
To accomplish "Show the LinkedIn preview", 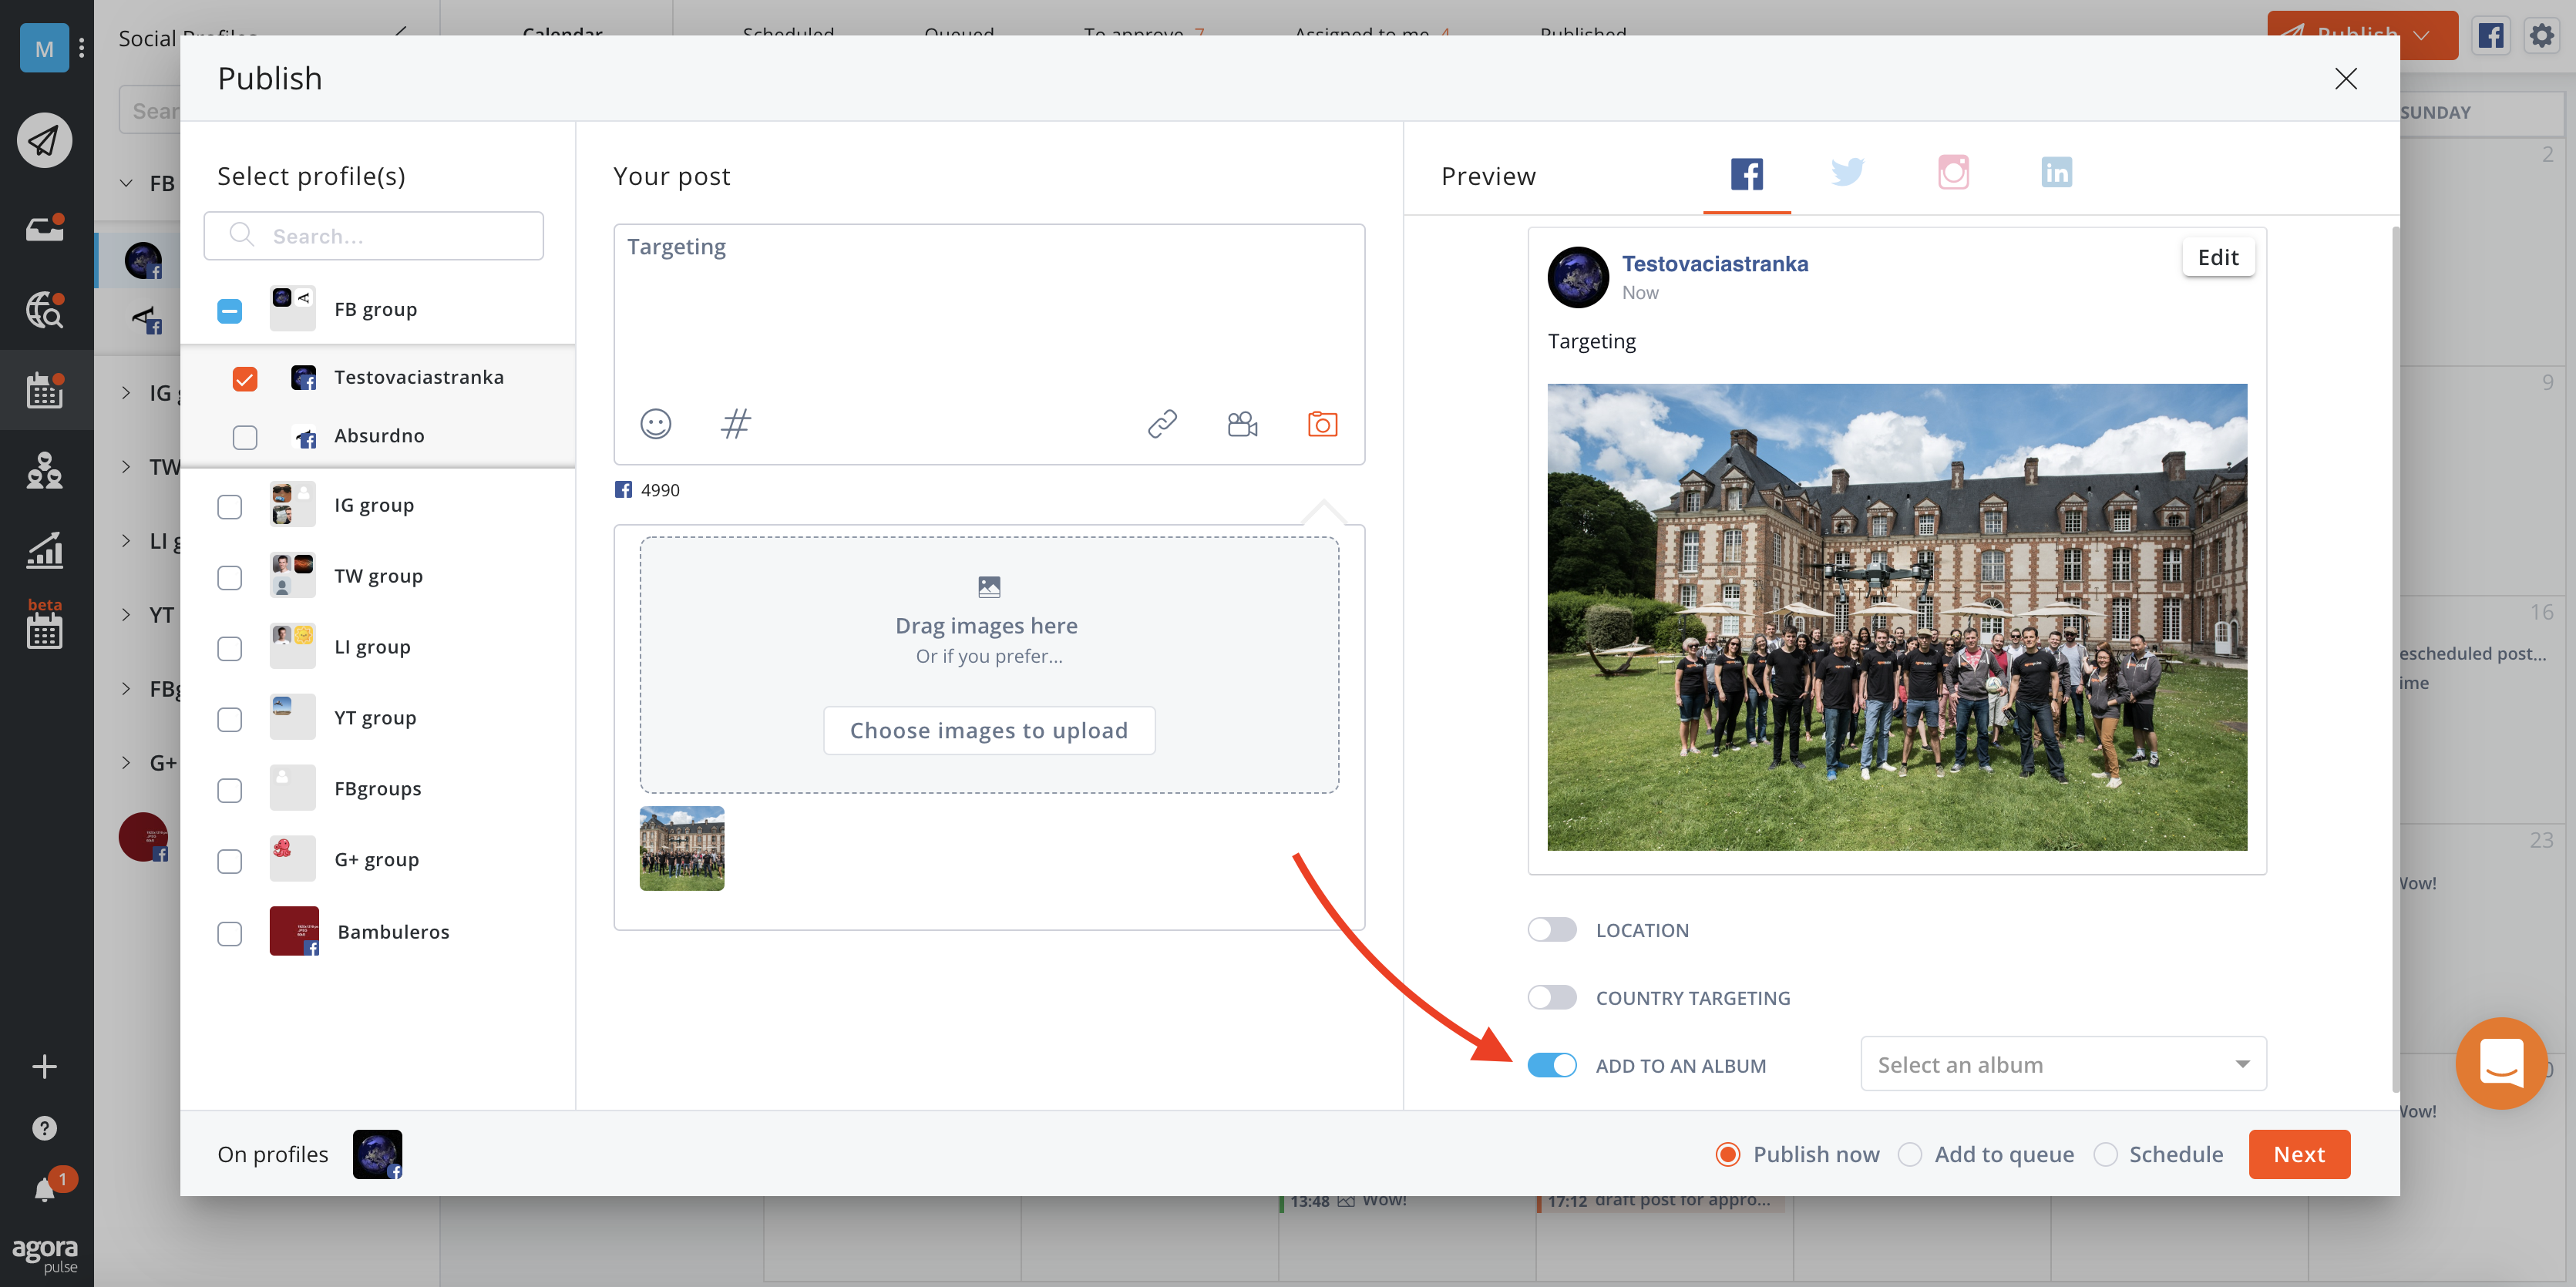I will (2056, 172).
